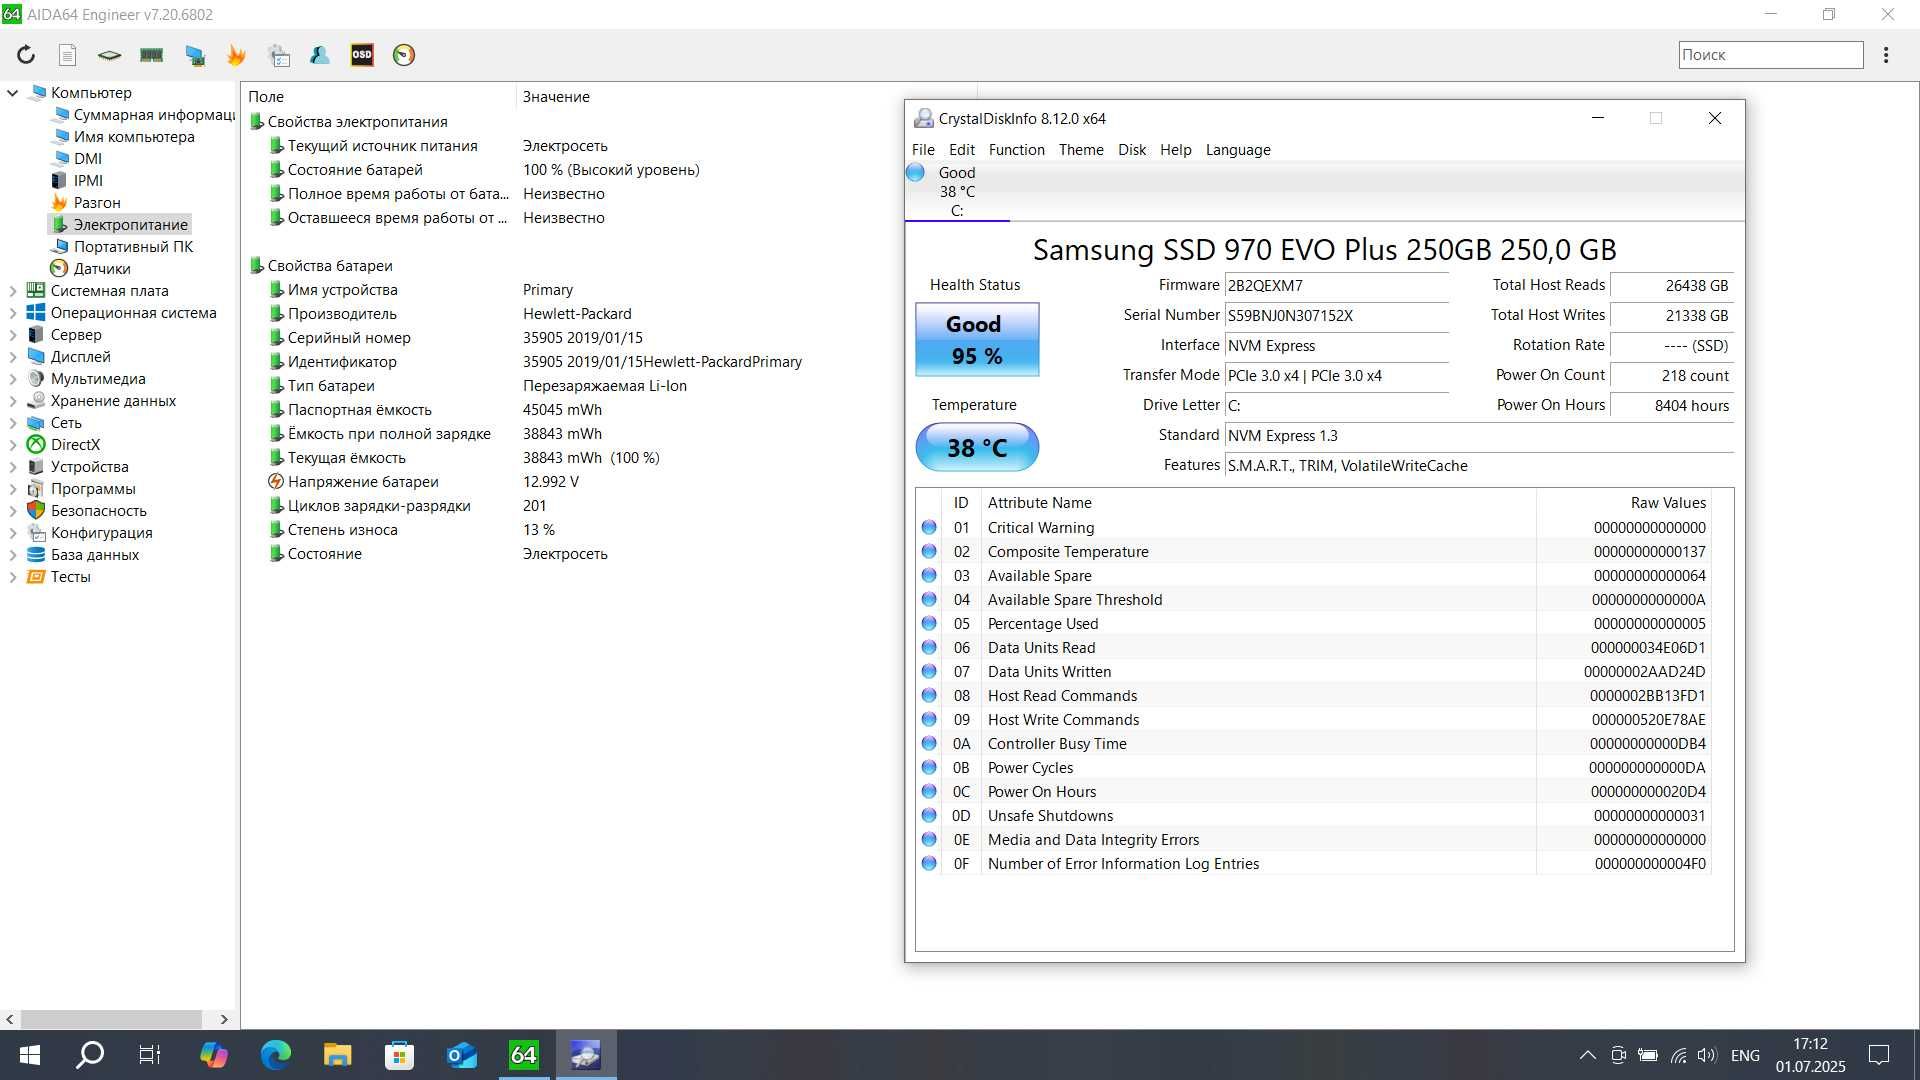Select the Percentage Used attribute row
This screenshot has height=1080, width=1920.
[x=1314, y=624]
